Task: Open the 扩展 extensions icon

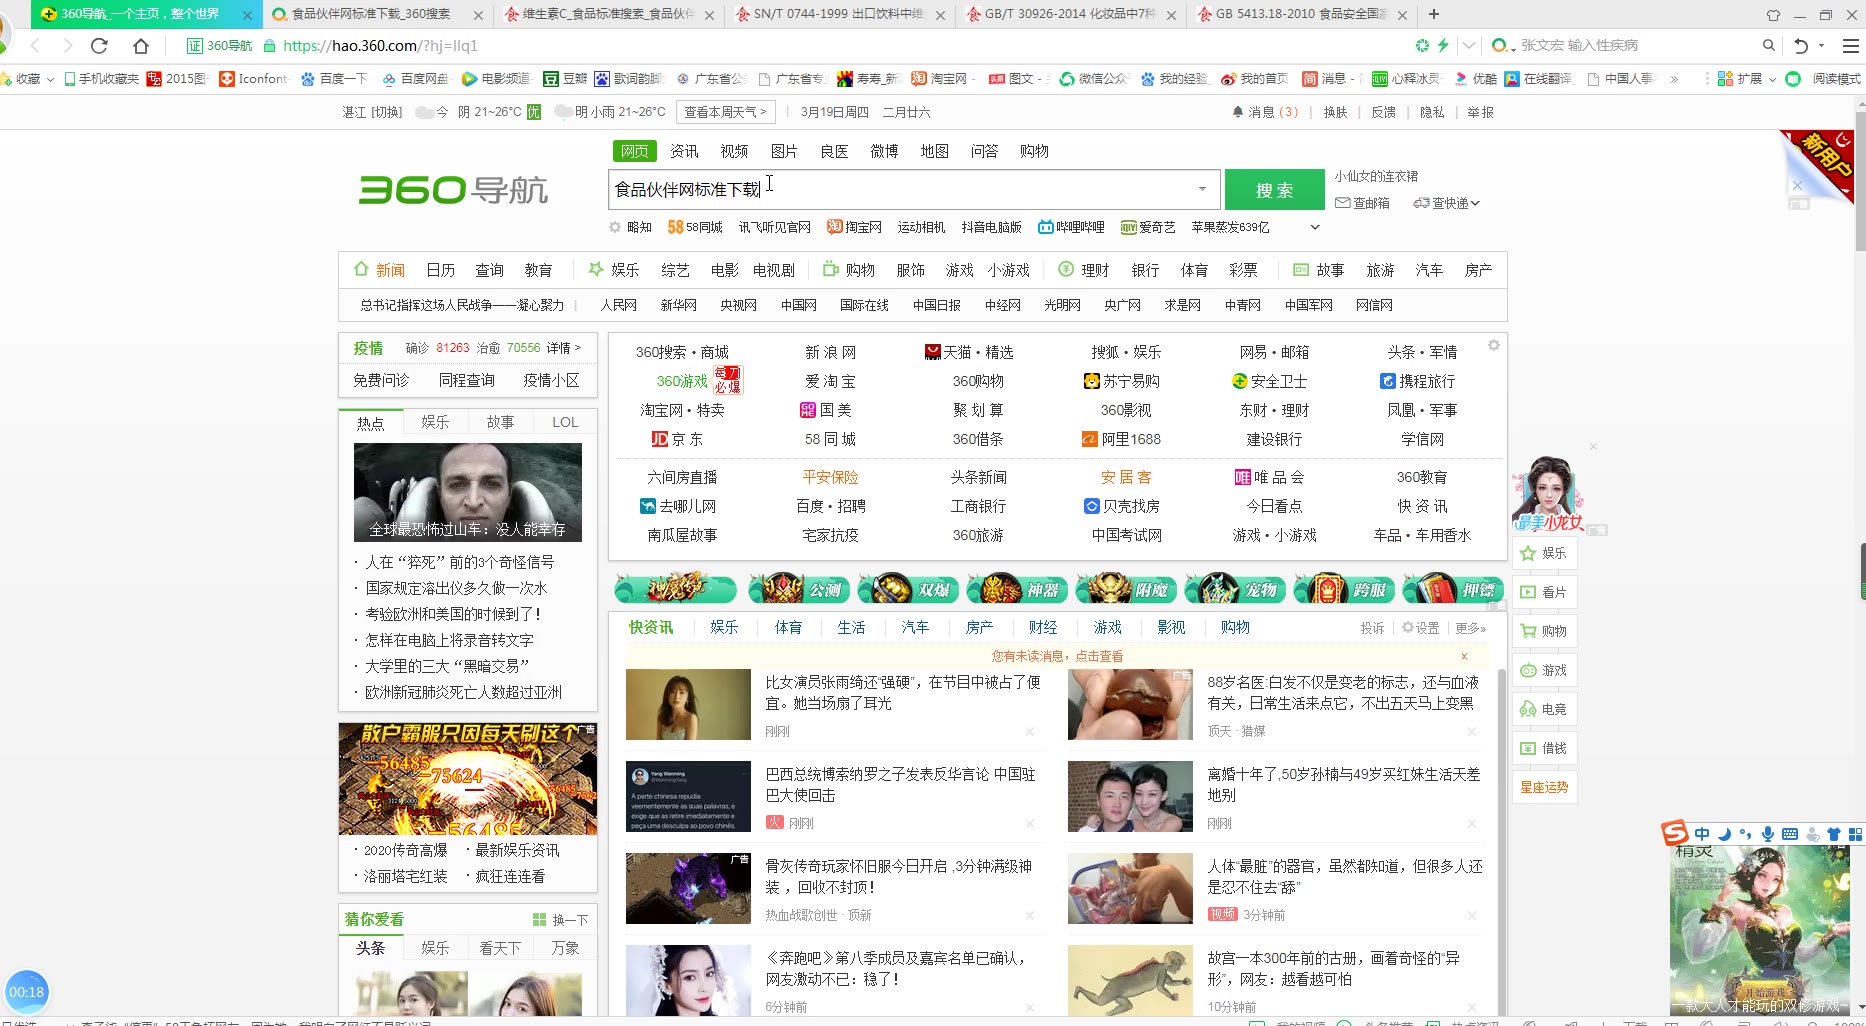Action: click(x=1725, y=78)
